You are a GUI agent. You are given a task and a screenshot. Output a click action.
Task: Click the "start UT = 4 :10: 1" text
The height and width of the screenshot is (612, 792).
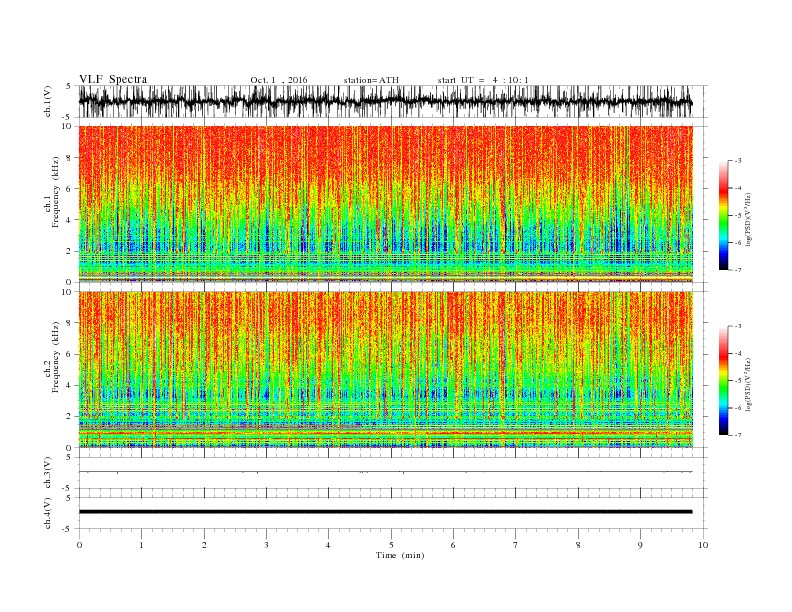tap(483, 80)
